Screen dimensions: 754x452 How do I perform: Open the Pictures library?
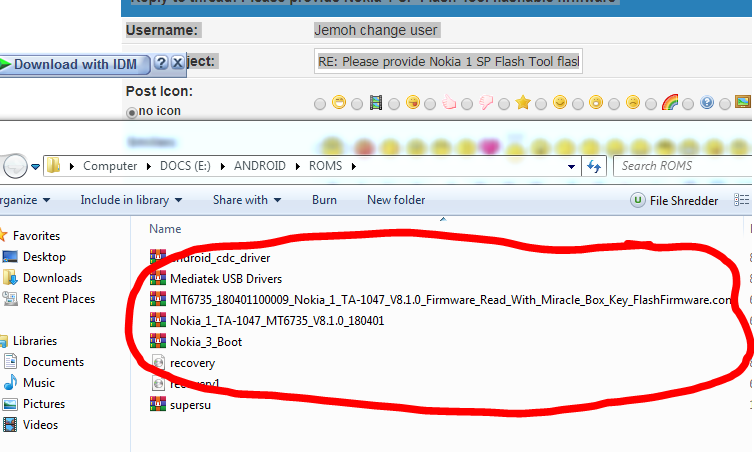click(x=44, y=404)
